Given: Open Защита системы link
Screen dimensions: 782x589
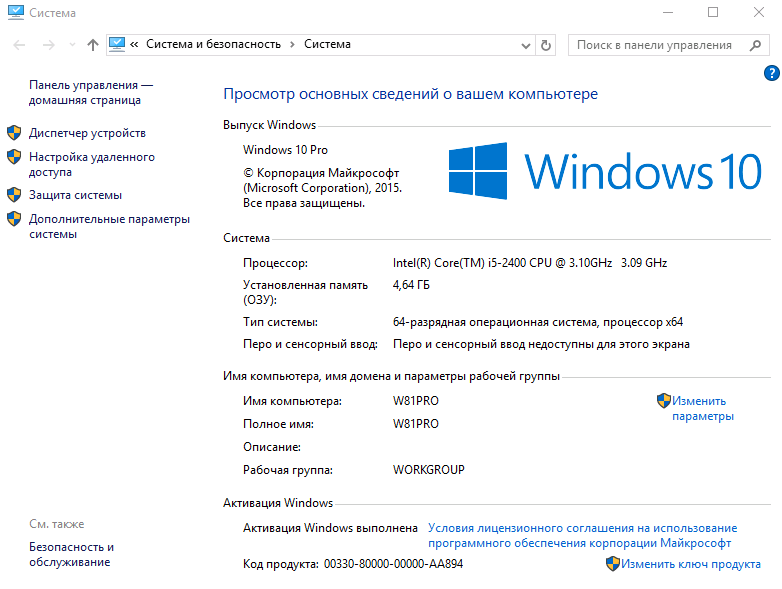Looking at the screenshot, I should coord(75,195).
